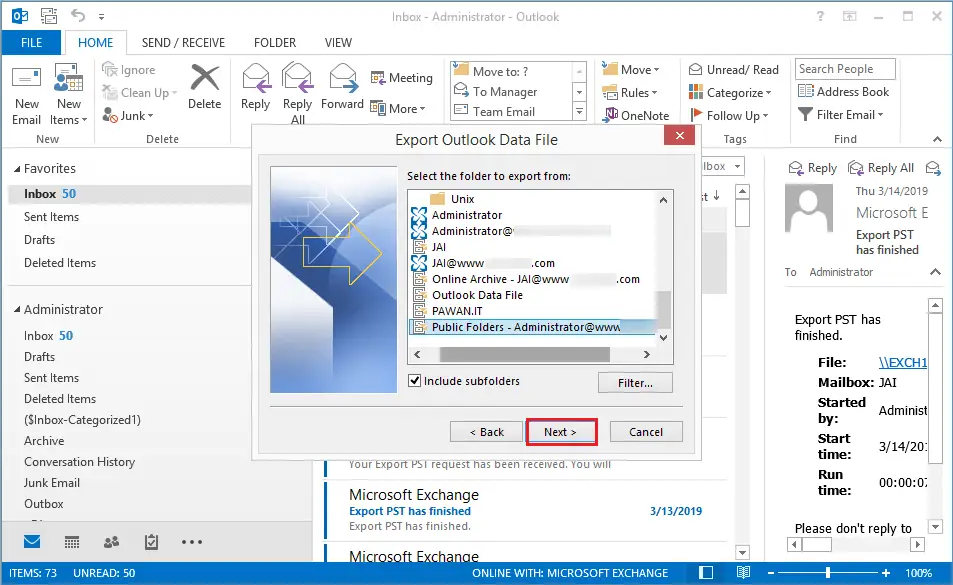The image size is (953, 585).
Task: Click the Search People field
Action: [x=845, y=69]
